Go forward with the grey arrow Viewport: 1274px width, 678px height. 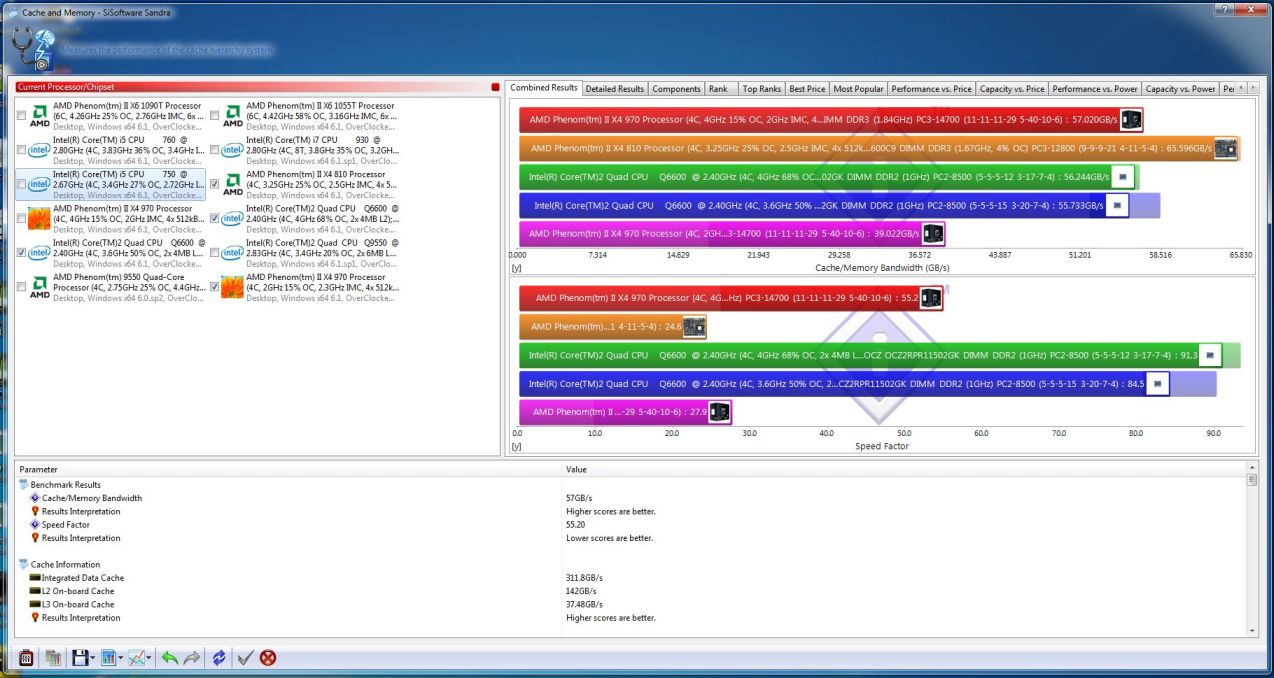point(192,658)
